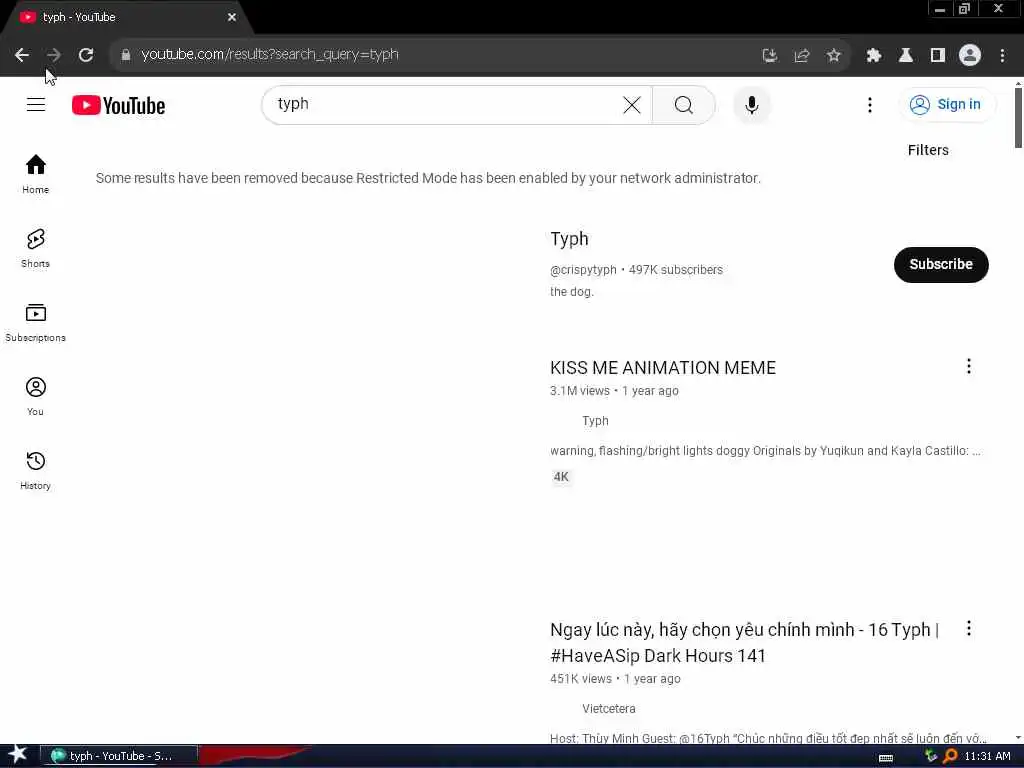
Task: Click the orange magnifier tray icon
Action: coord(950,756)
